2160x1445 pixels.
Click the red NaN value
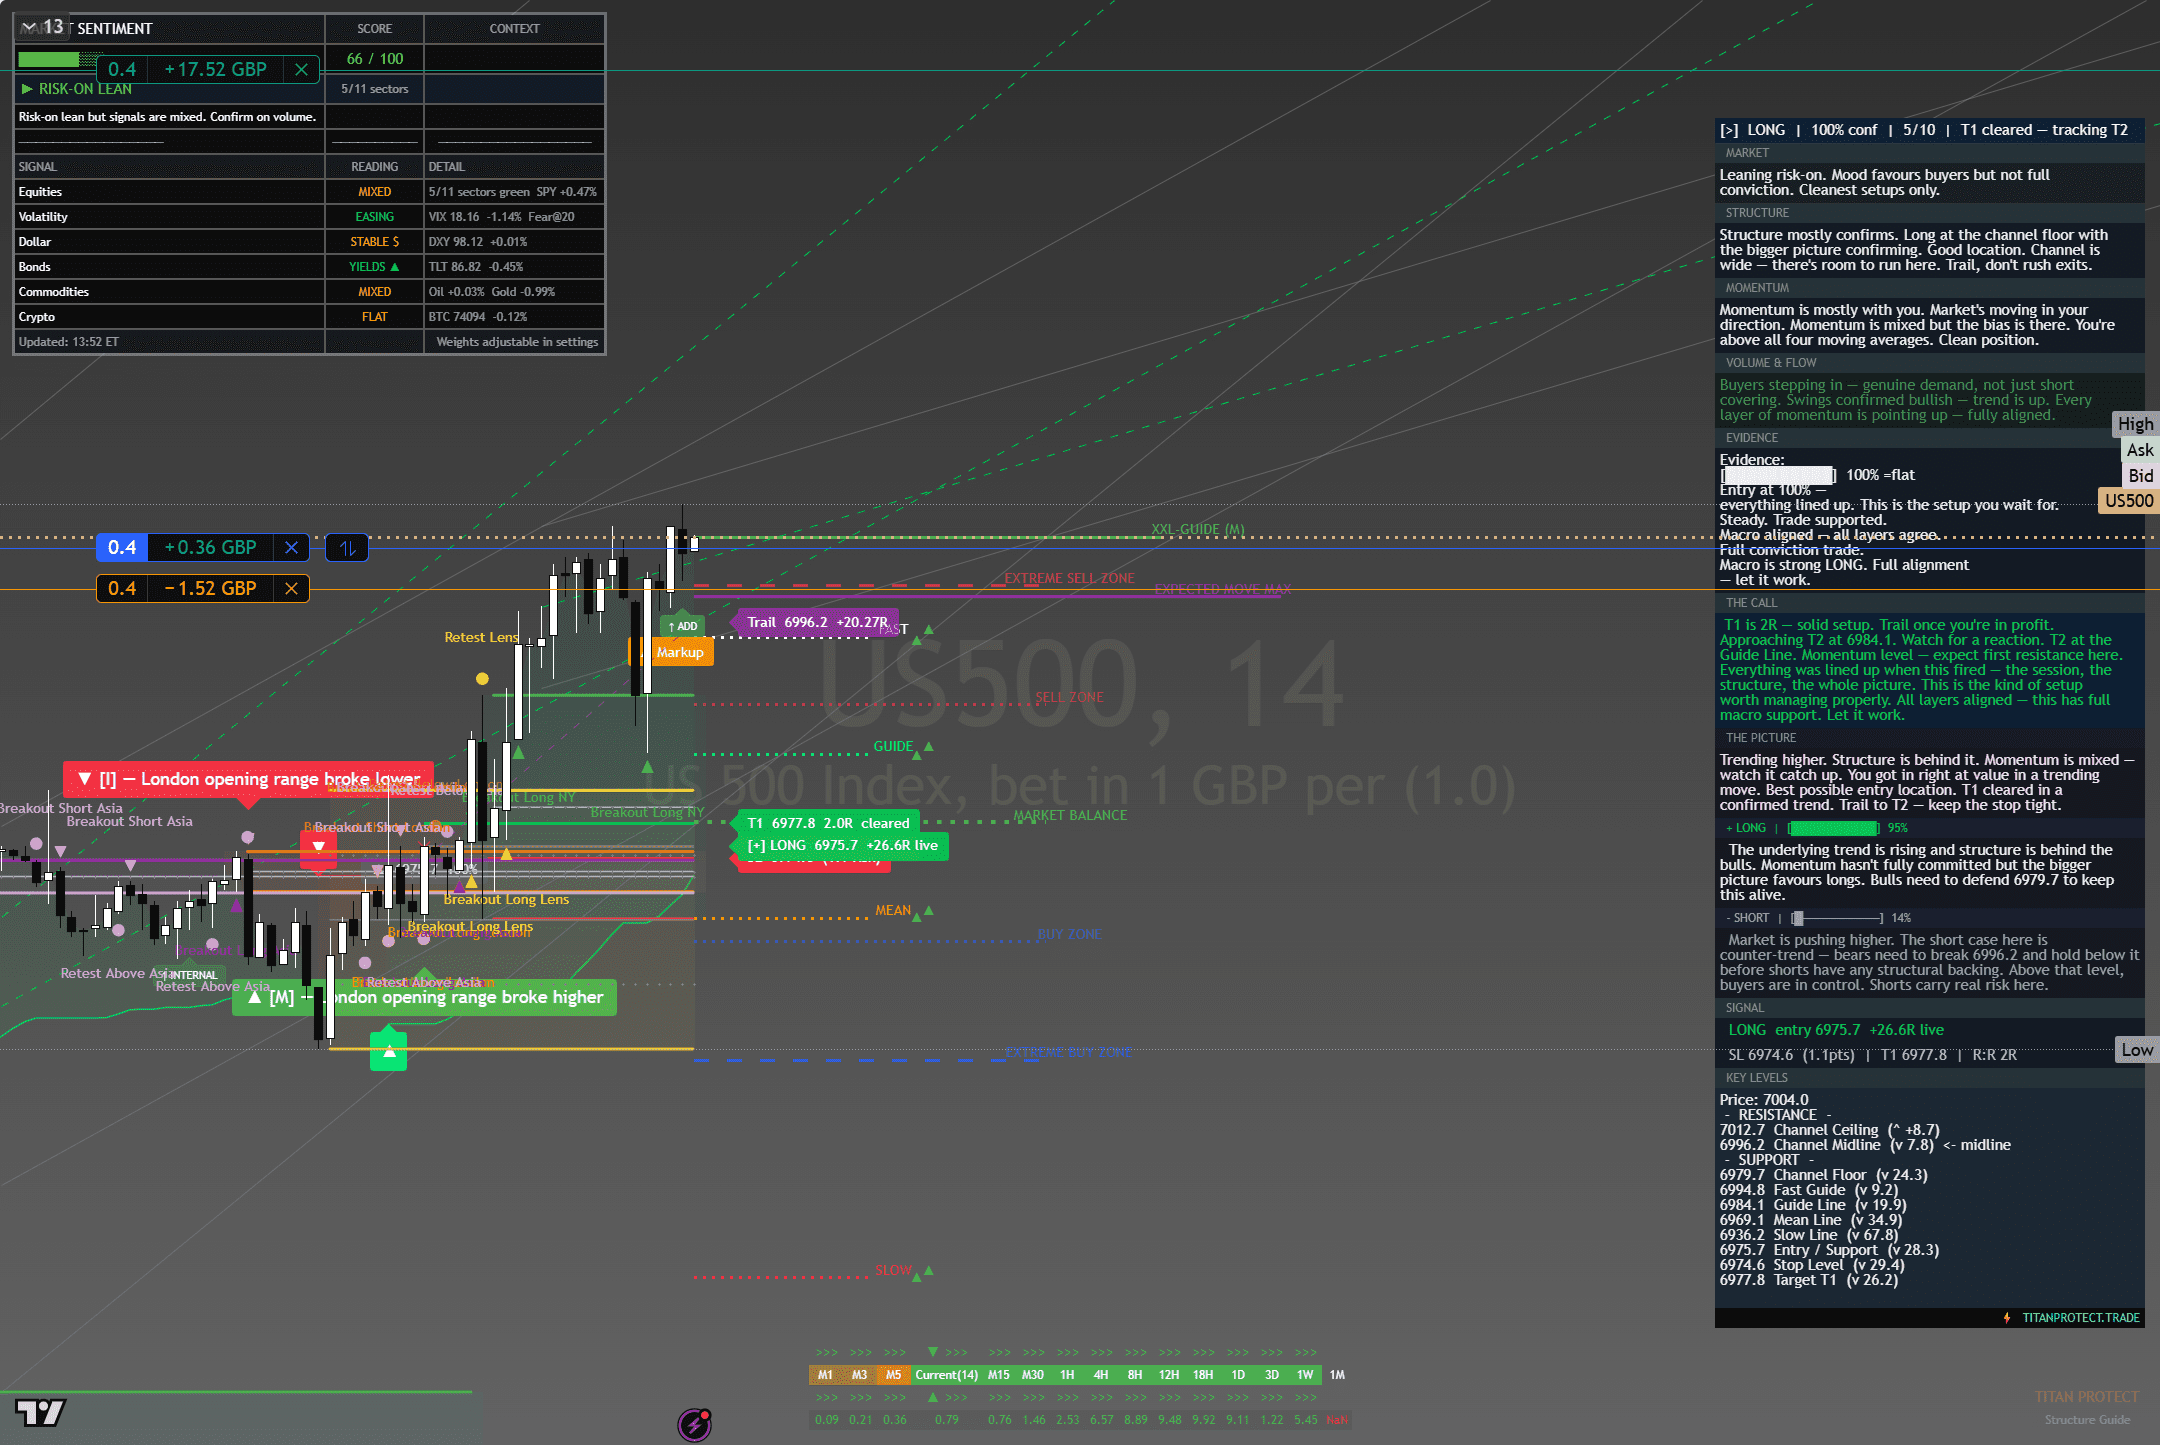coord(1337,1420)
